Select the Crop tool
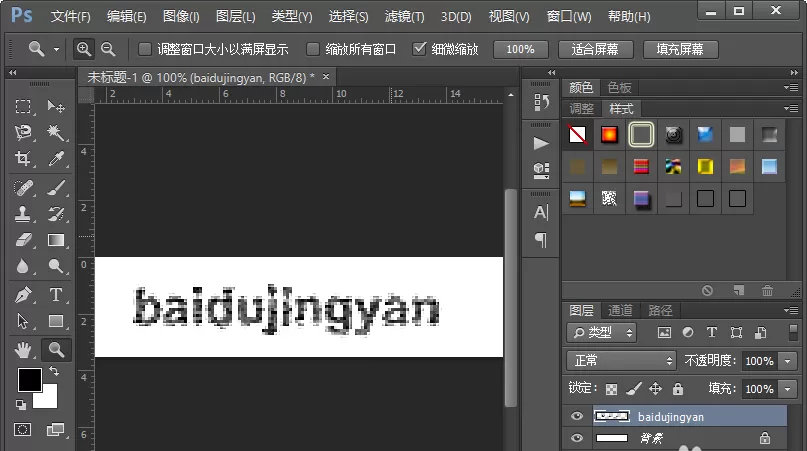Image resolution: width=807 pixels, height=451 pixels. click(x=23, y=159)
